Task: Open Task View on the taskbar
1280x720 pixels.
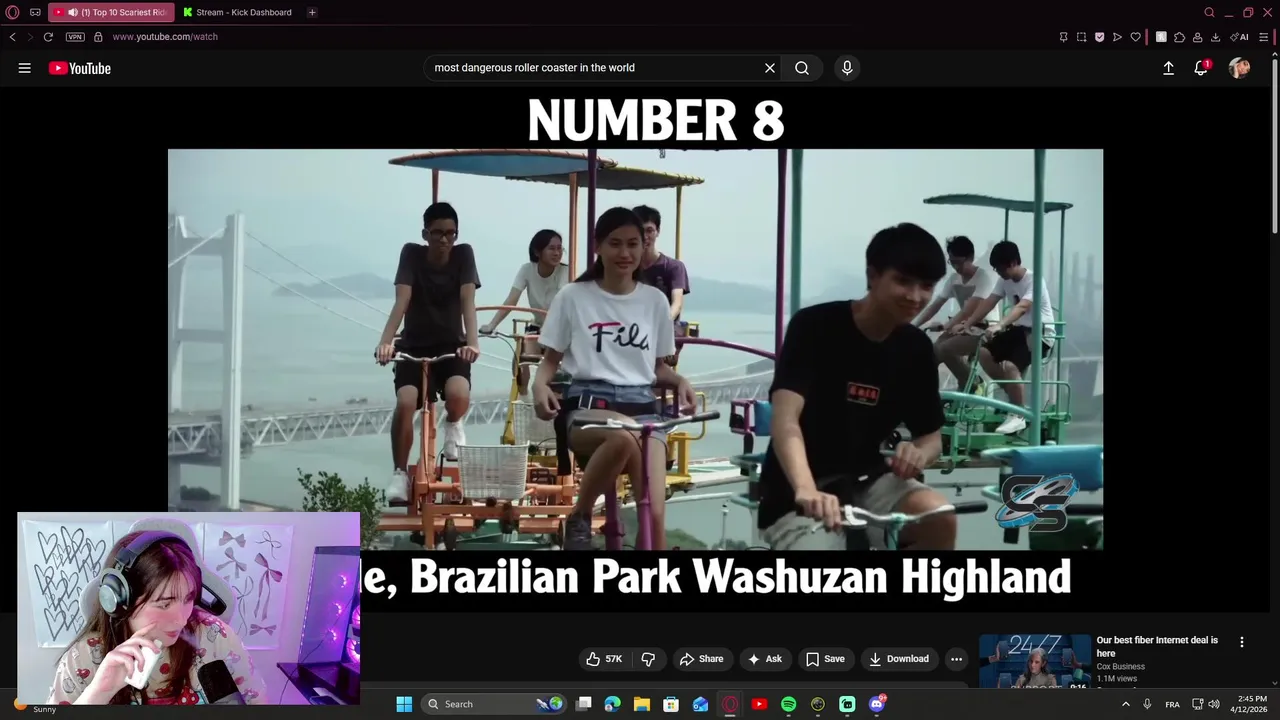Action: coord(584,704)
